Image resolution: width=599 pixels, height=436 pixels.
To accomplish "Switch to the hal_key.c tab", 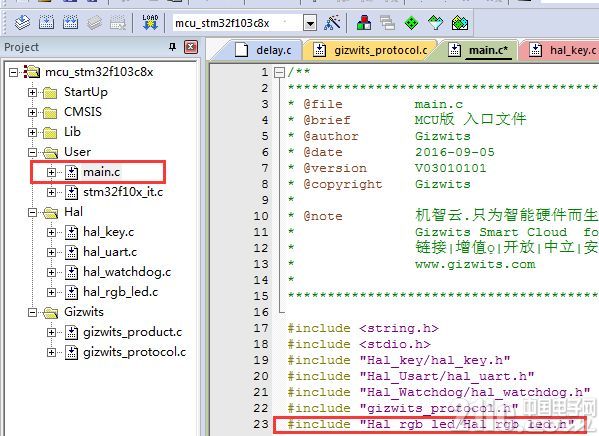I will click(x=562, y=50).
